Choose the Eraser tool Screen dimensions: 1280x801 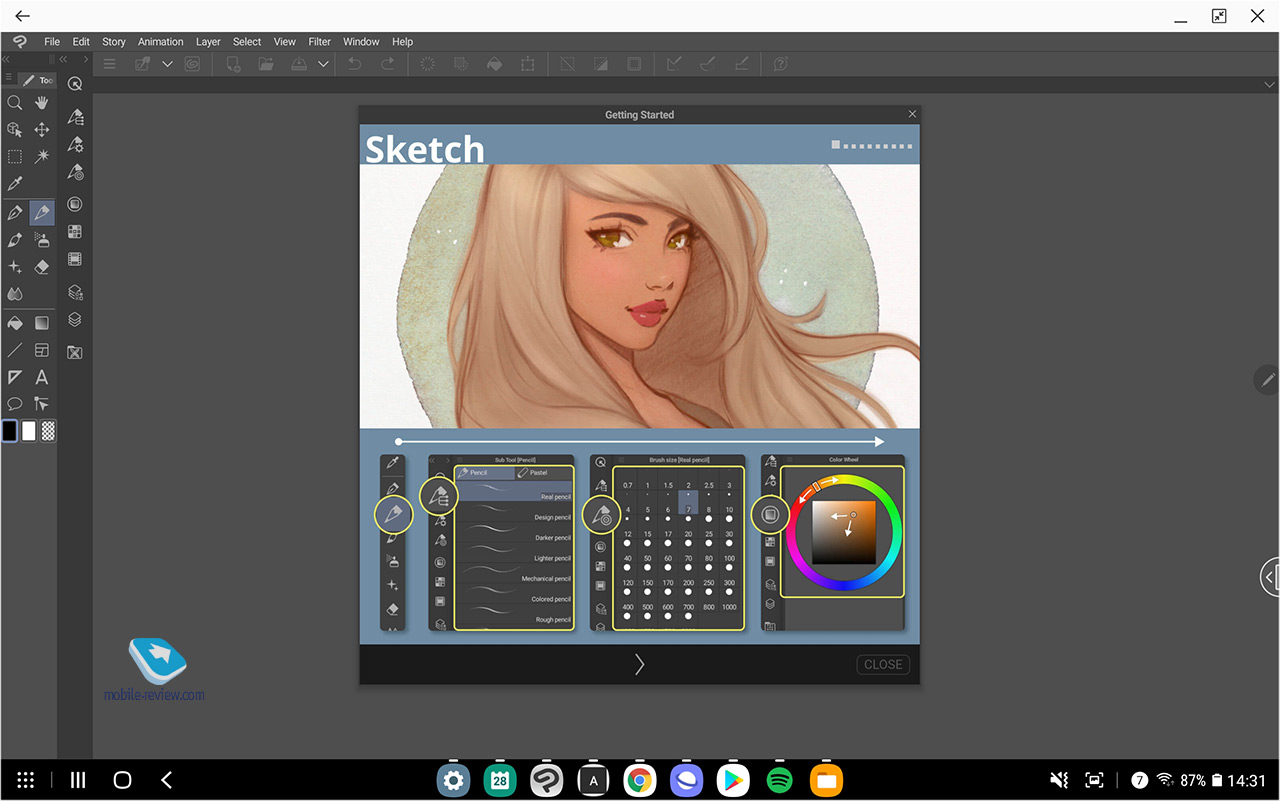pos(42,267)
